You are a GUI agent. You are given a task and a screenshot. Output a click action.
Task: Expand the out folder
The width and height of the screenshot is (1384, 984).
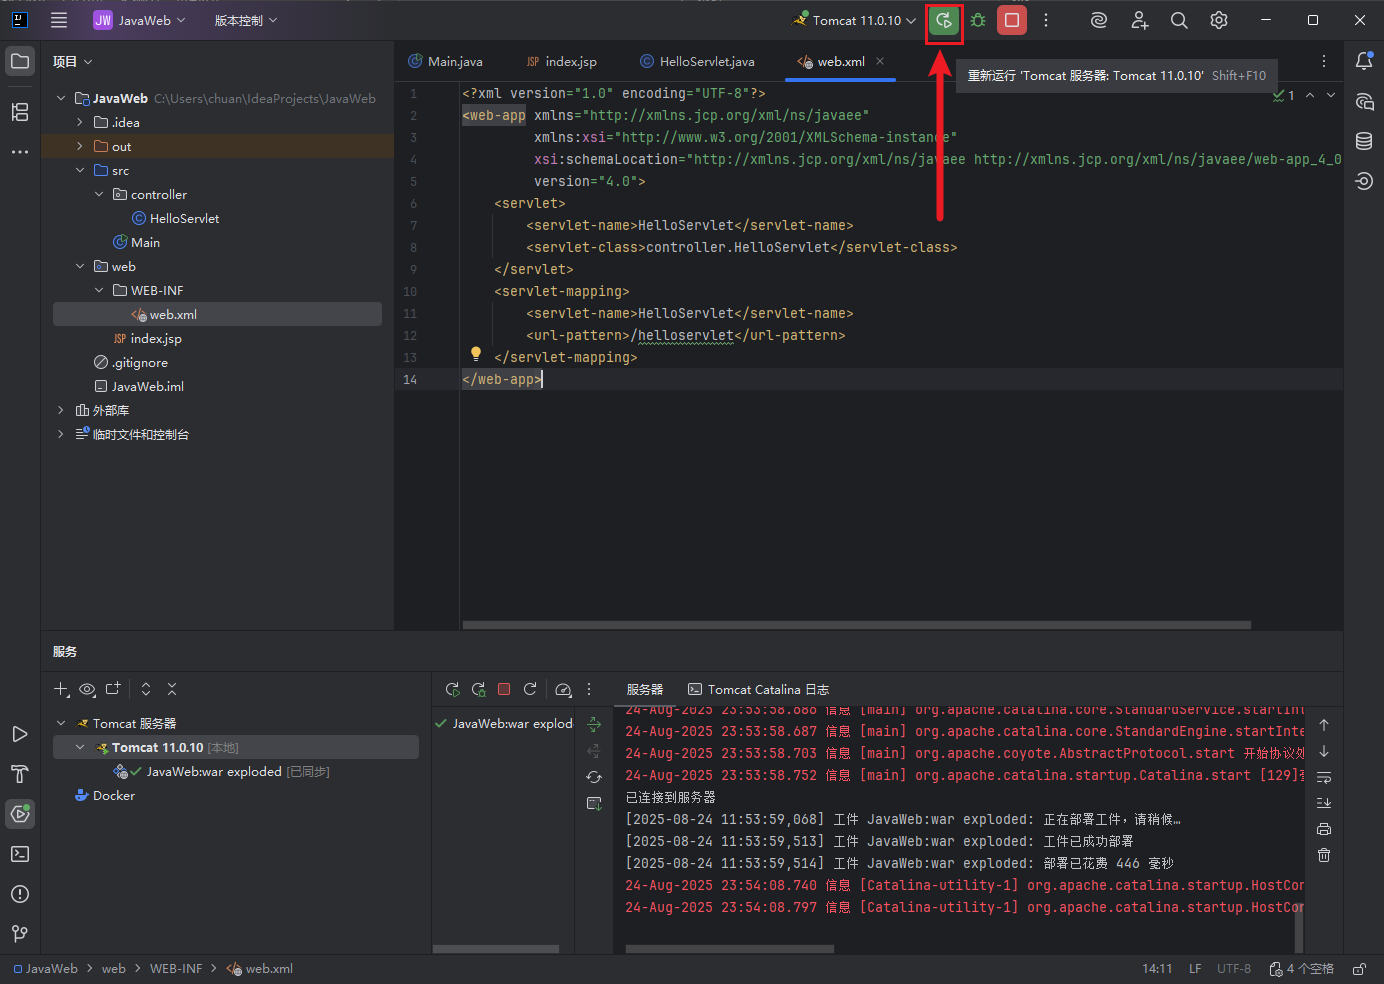[x=80, y=146]
